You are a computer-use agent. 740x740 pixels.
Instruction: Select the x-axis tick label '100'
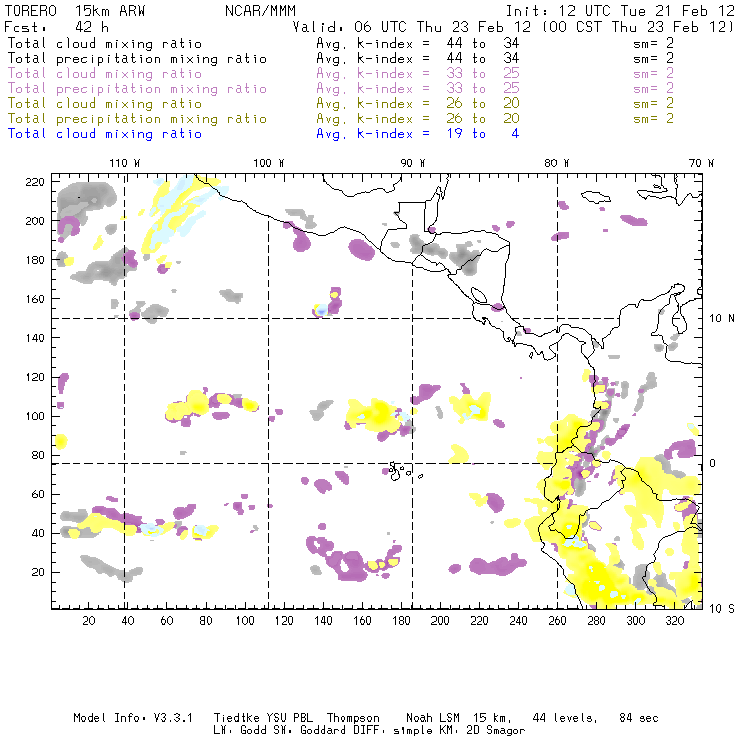[245, 620]
